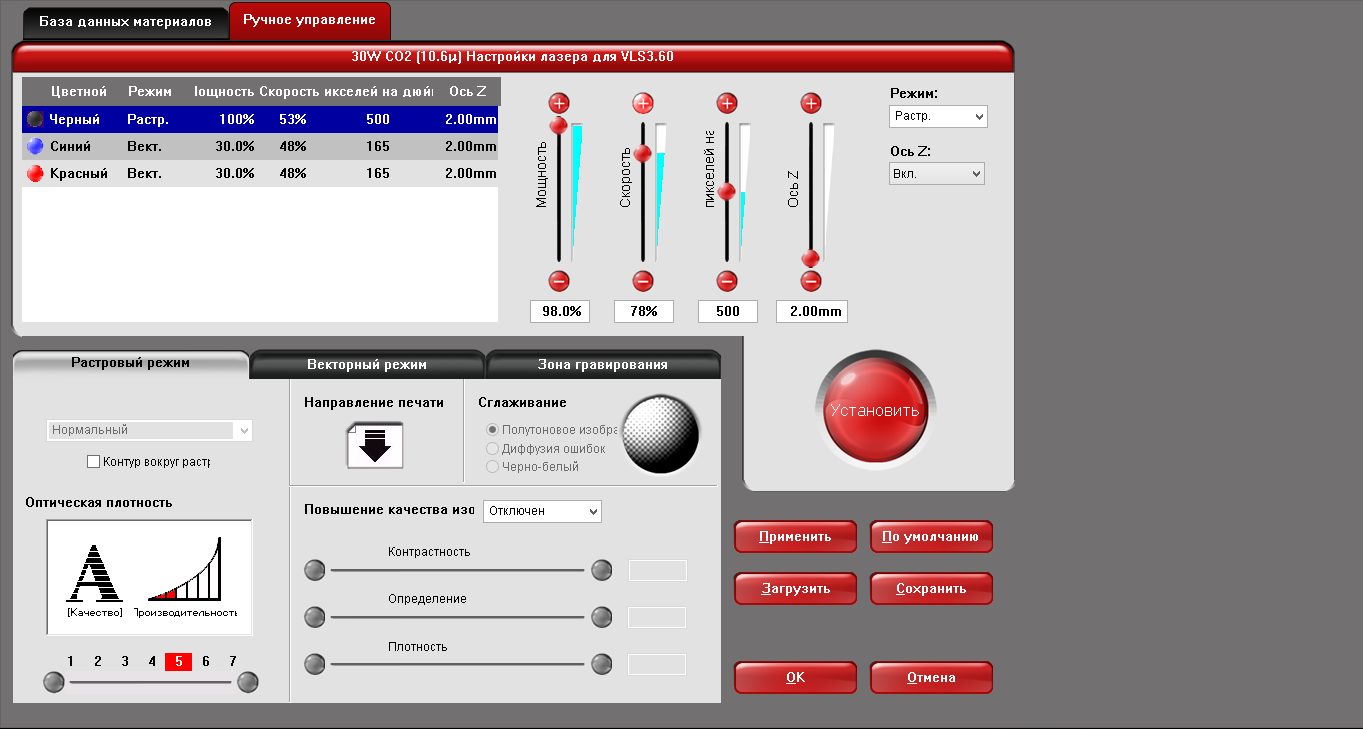Click the left end knob of Контрастность slider
The height and width of the screenshot is (729, 1363).
[x=315, y=570]
